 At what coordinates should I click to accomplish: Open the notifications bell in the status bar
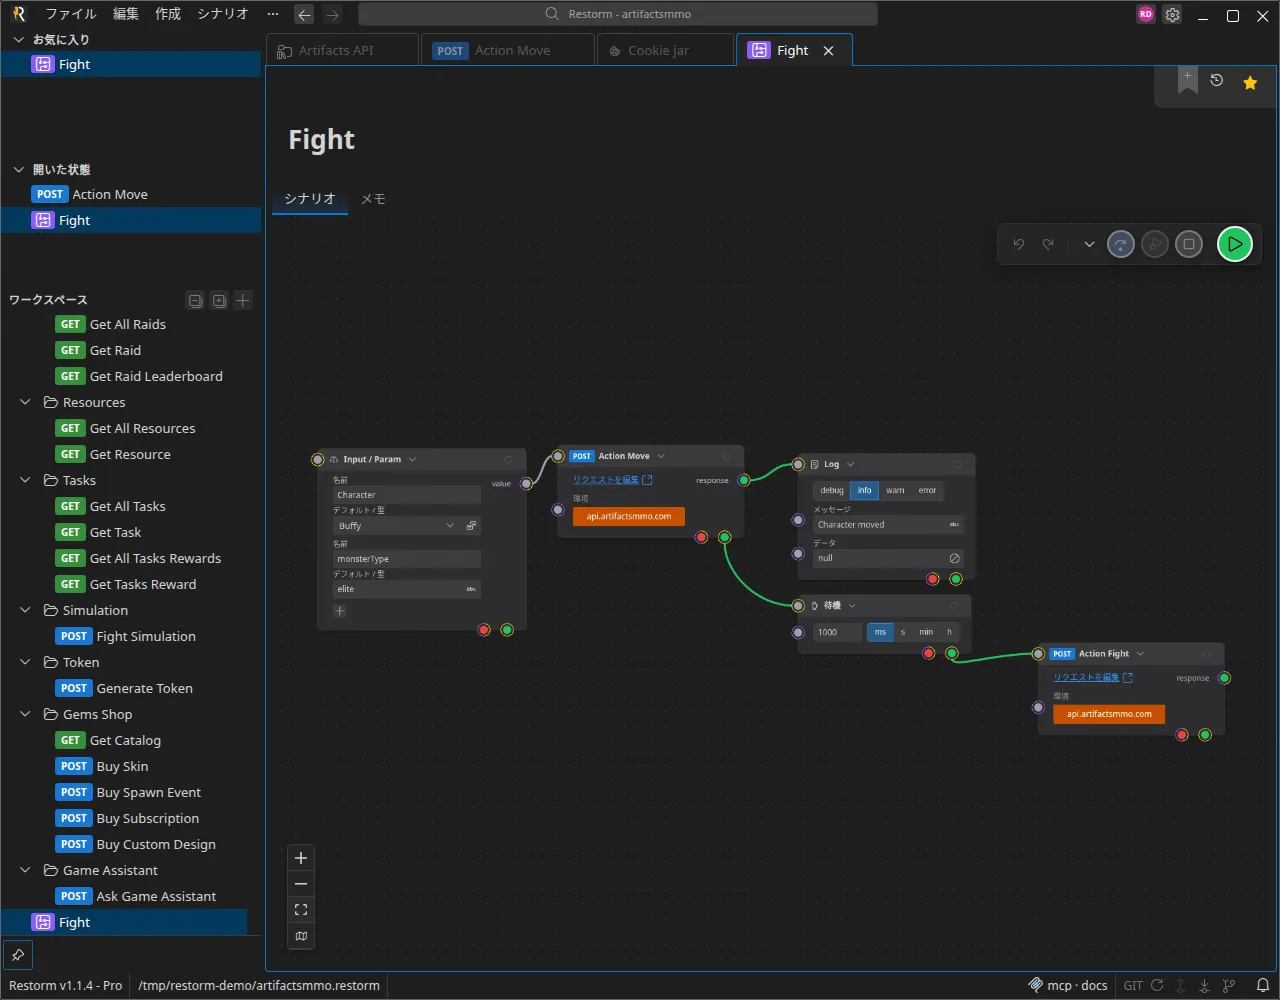[x=1263, y=985]
